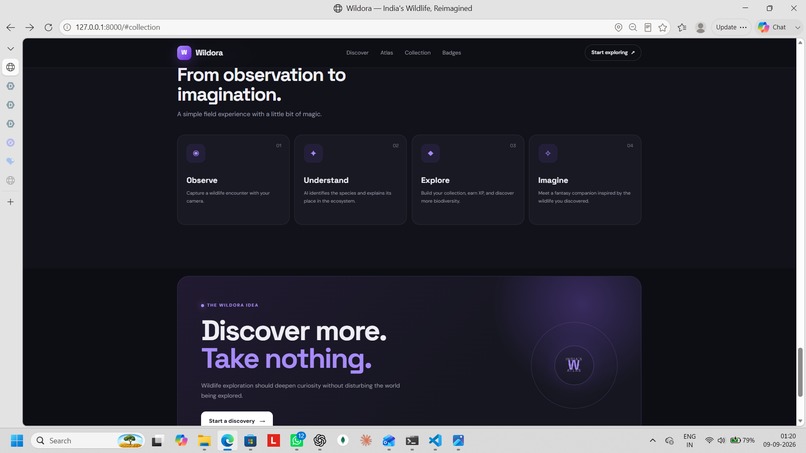The height and width of the screenshot is (453, 806).
Task: Select the fifth vertical tab
Action: 11,142
